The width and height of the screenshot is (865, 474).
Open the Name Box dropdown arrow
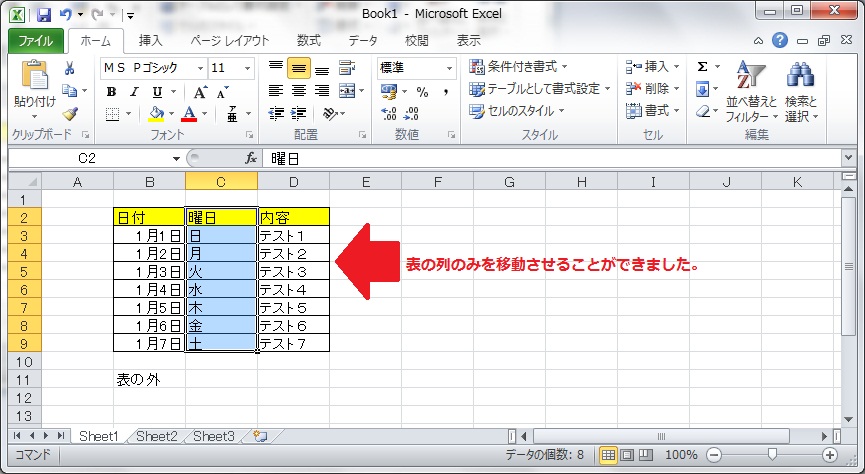(176, 158)
